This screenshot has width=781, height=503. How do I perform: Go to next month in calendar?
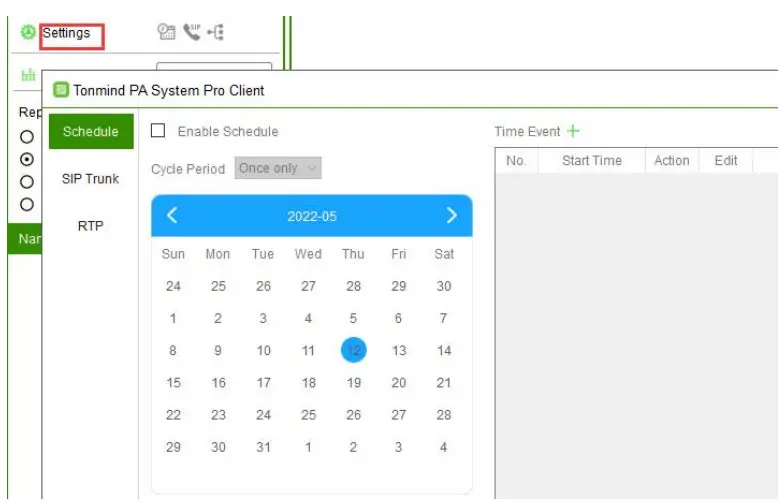point(451,215)
